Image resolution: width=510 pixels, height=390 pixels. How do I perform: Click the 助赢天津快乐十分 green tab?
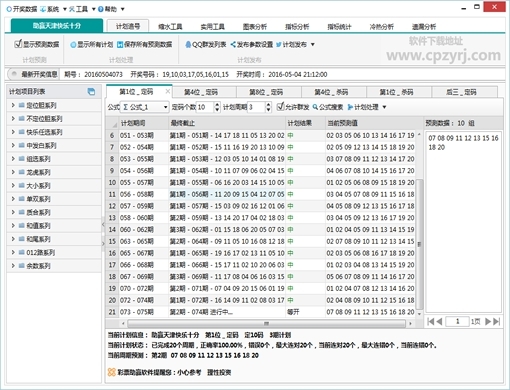point(57,26)
